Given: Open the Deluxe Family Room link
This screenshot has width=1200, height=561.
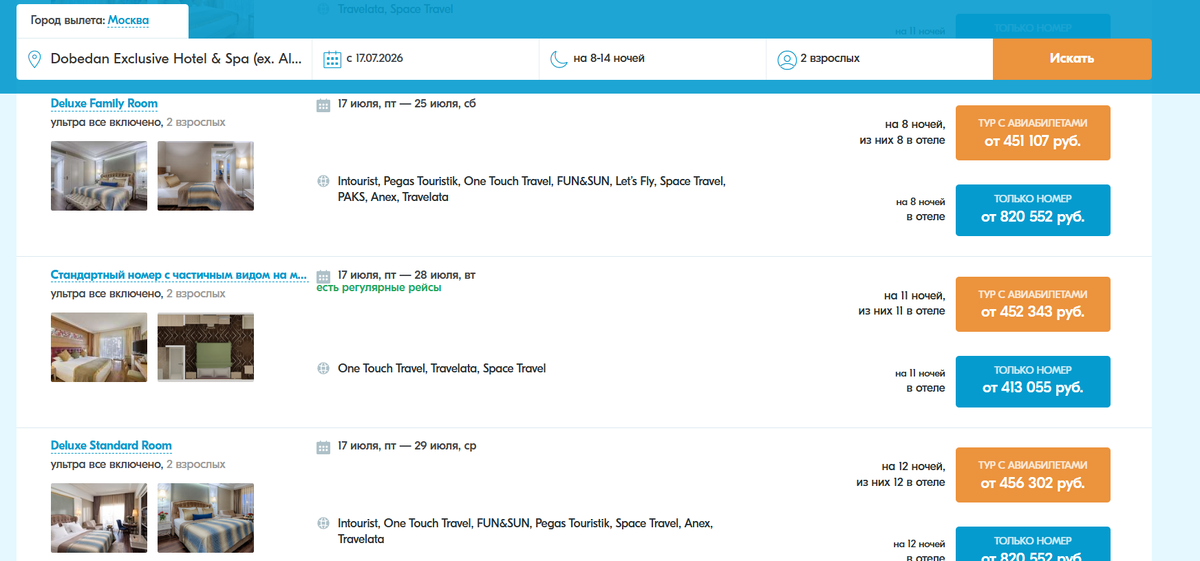Looking at the screenshot, I should click(104, 104).
